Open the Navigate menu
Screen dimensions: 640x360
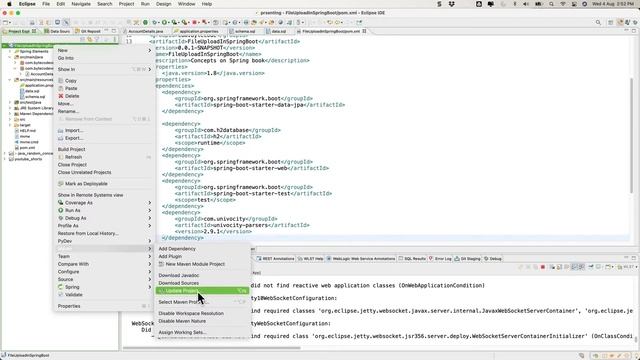click(81, 4)
